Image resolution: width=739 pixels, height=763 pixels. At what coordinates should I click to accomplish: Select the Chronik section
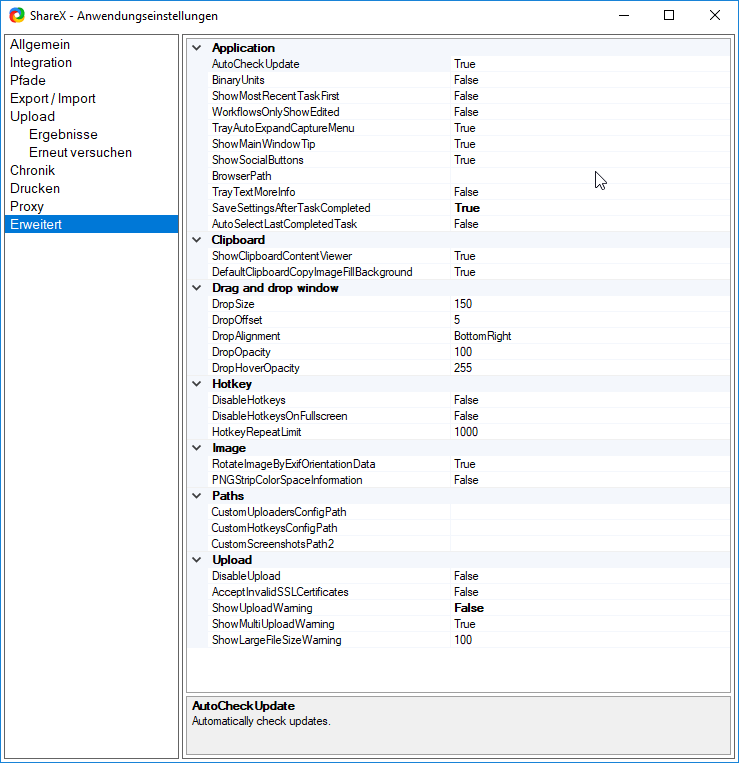(x=33, y=170)
